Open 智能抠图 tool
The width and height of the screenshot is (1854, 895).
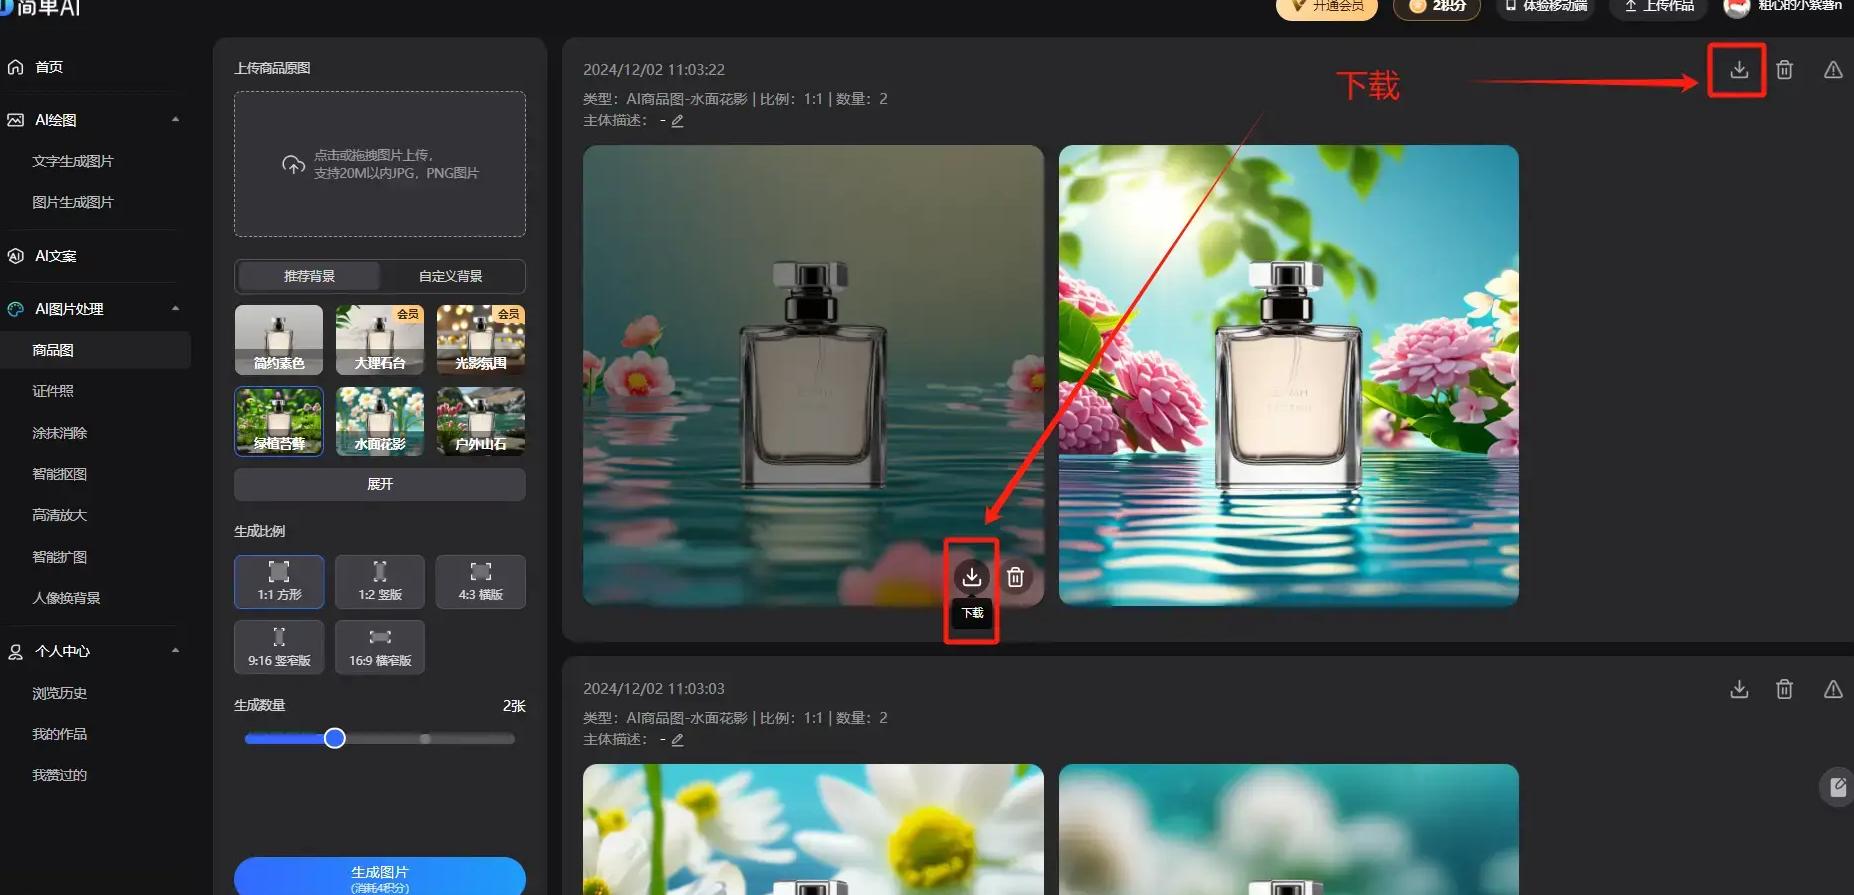(60, 474)
